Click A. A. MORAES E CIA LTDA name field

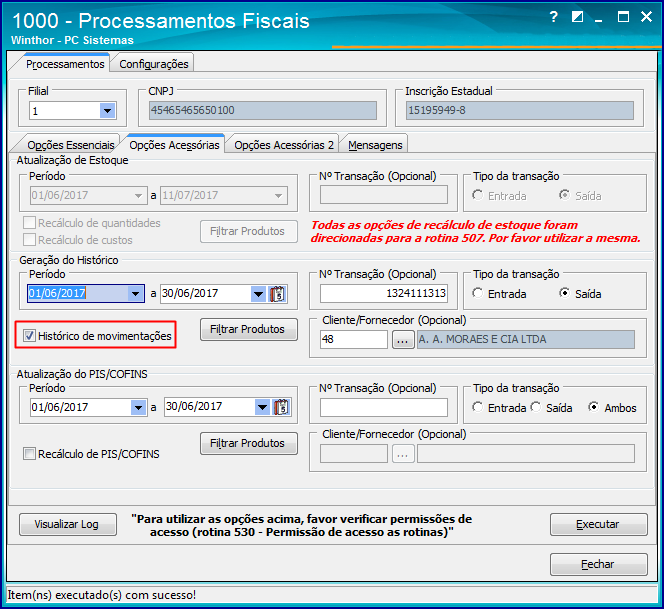click(x=526, y=339)
